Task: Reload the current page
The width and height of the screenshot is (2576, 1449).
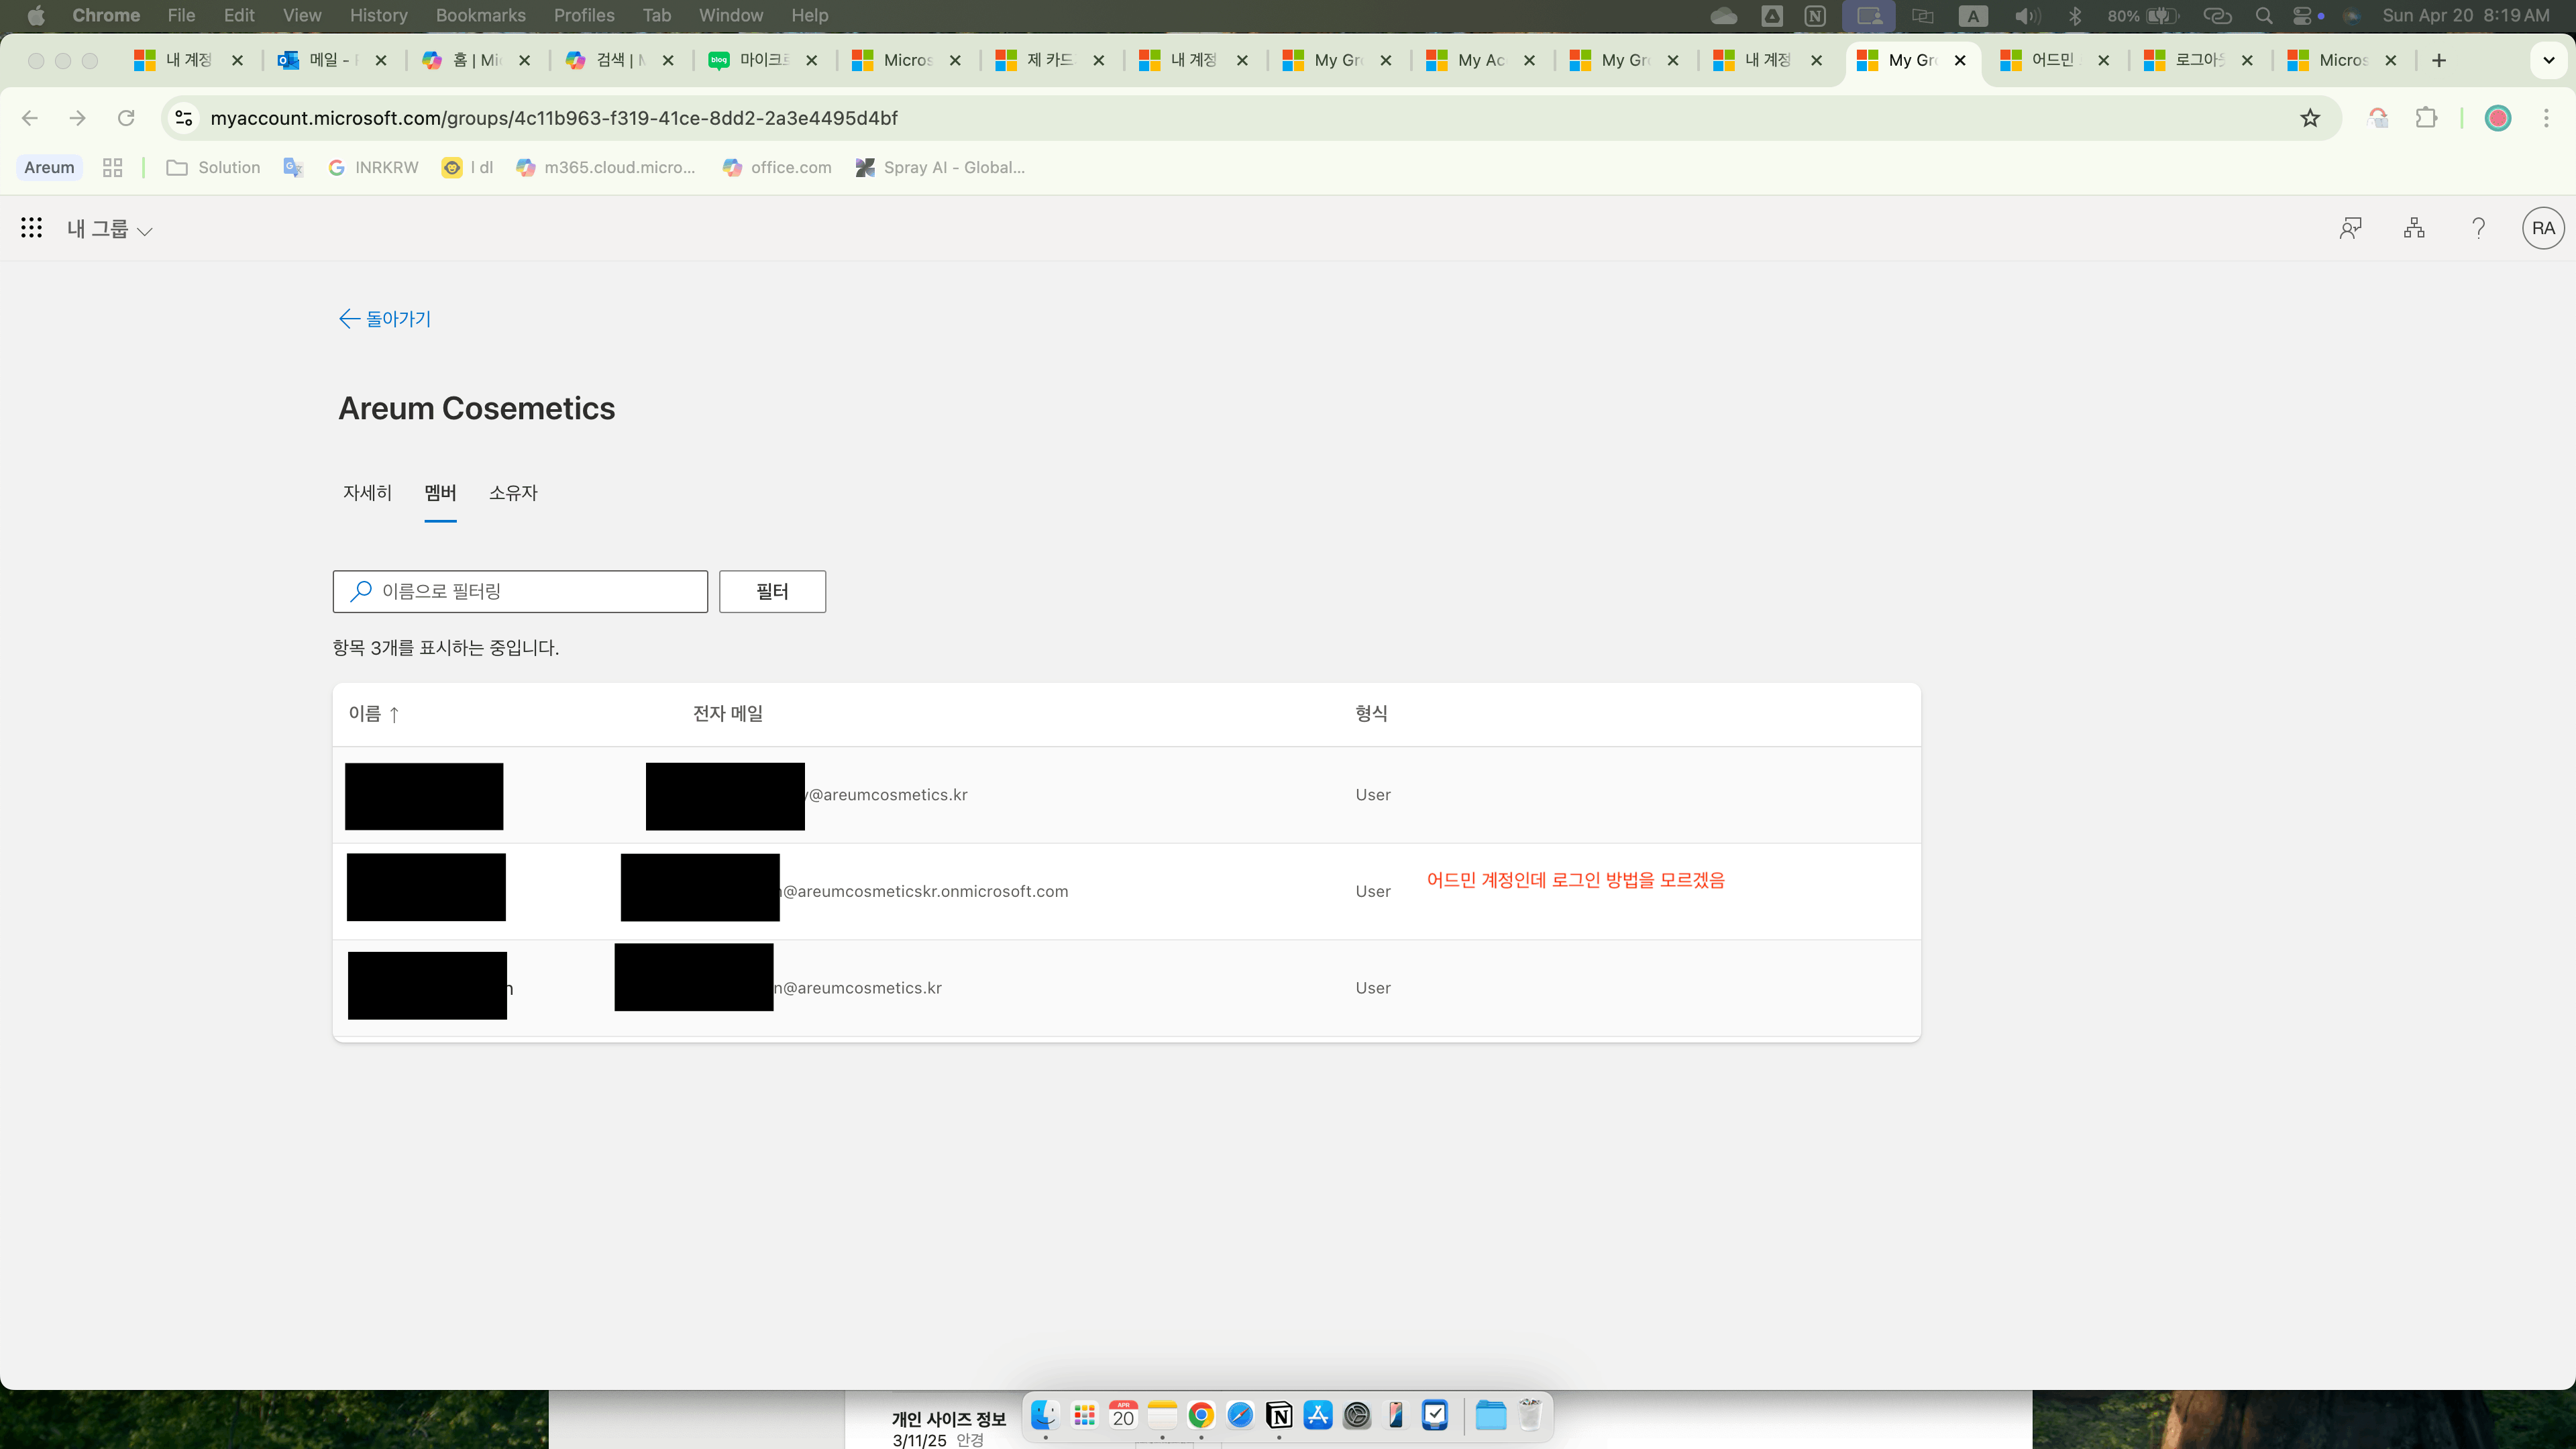Action: click(x=126, y=118)
